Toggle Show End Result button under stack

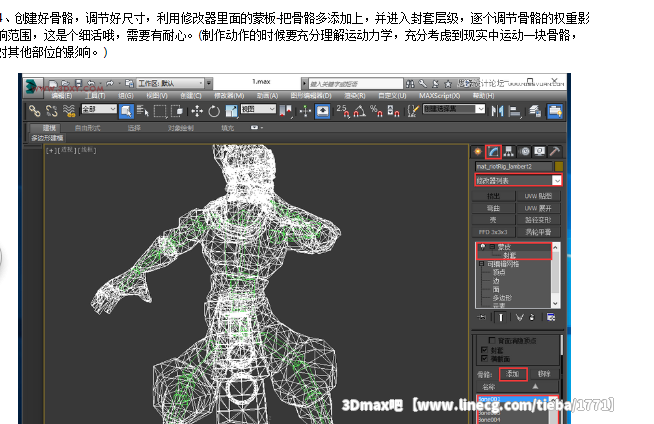(x=501, y=318)
